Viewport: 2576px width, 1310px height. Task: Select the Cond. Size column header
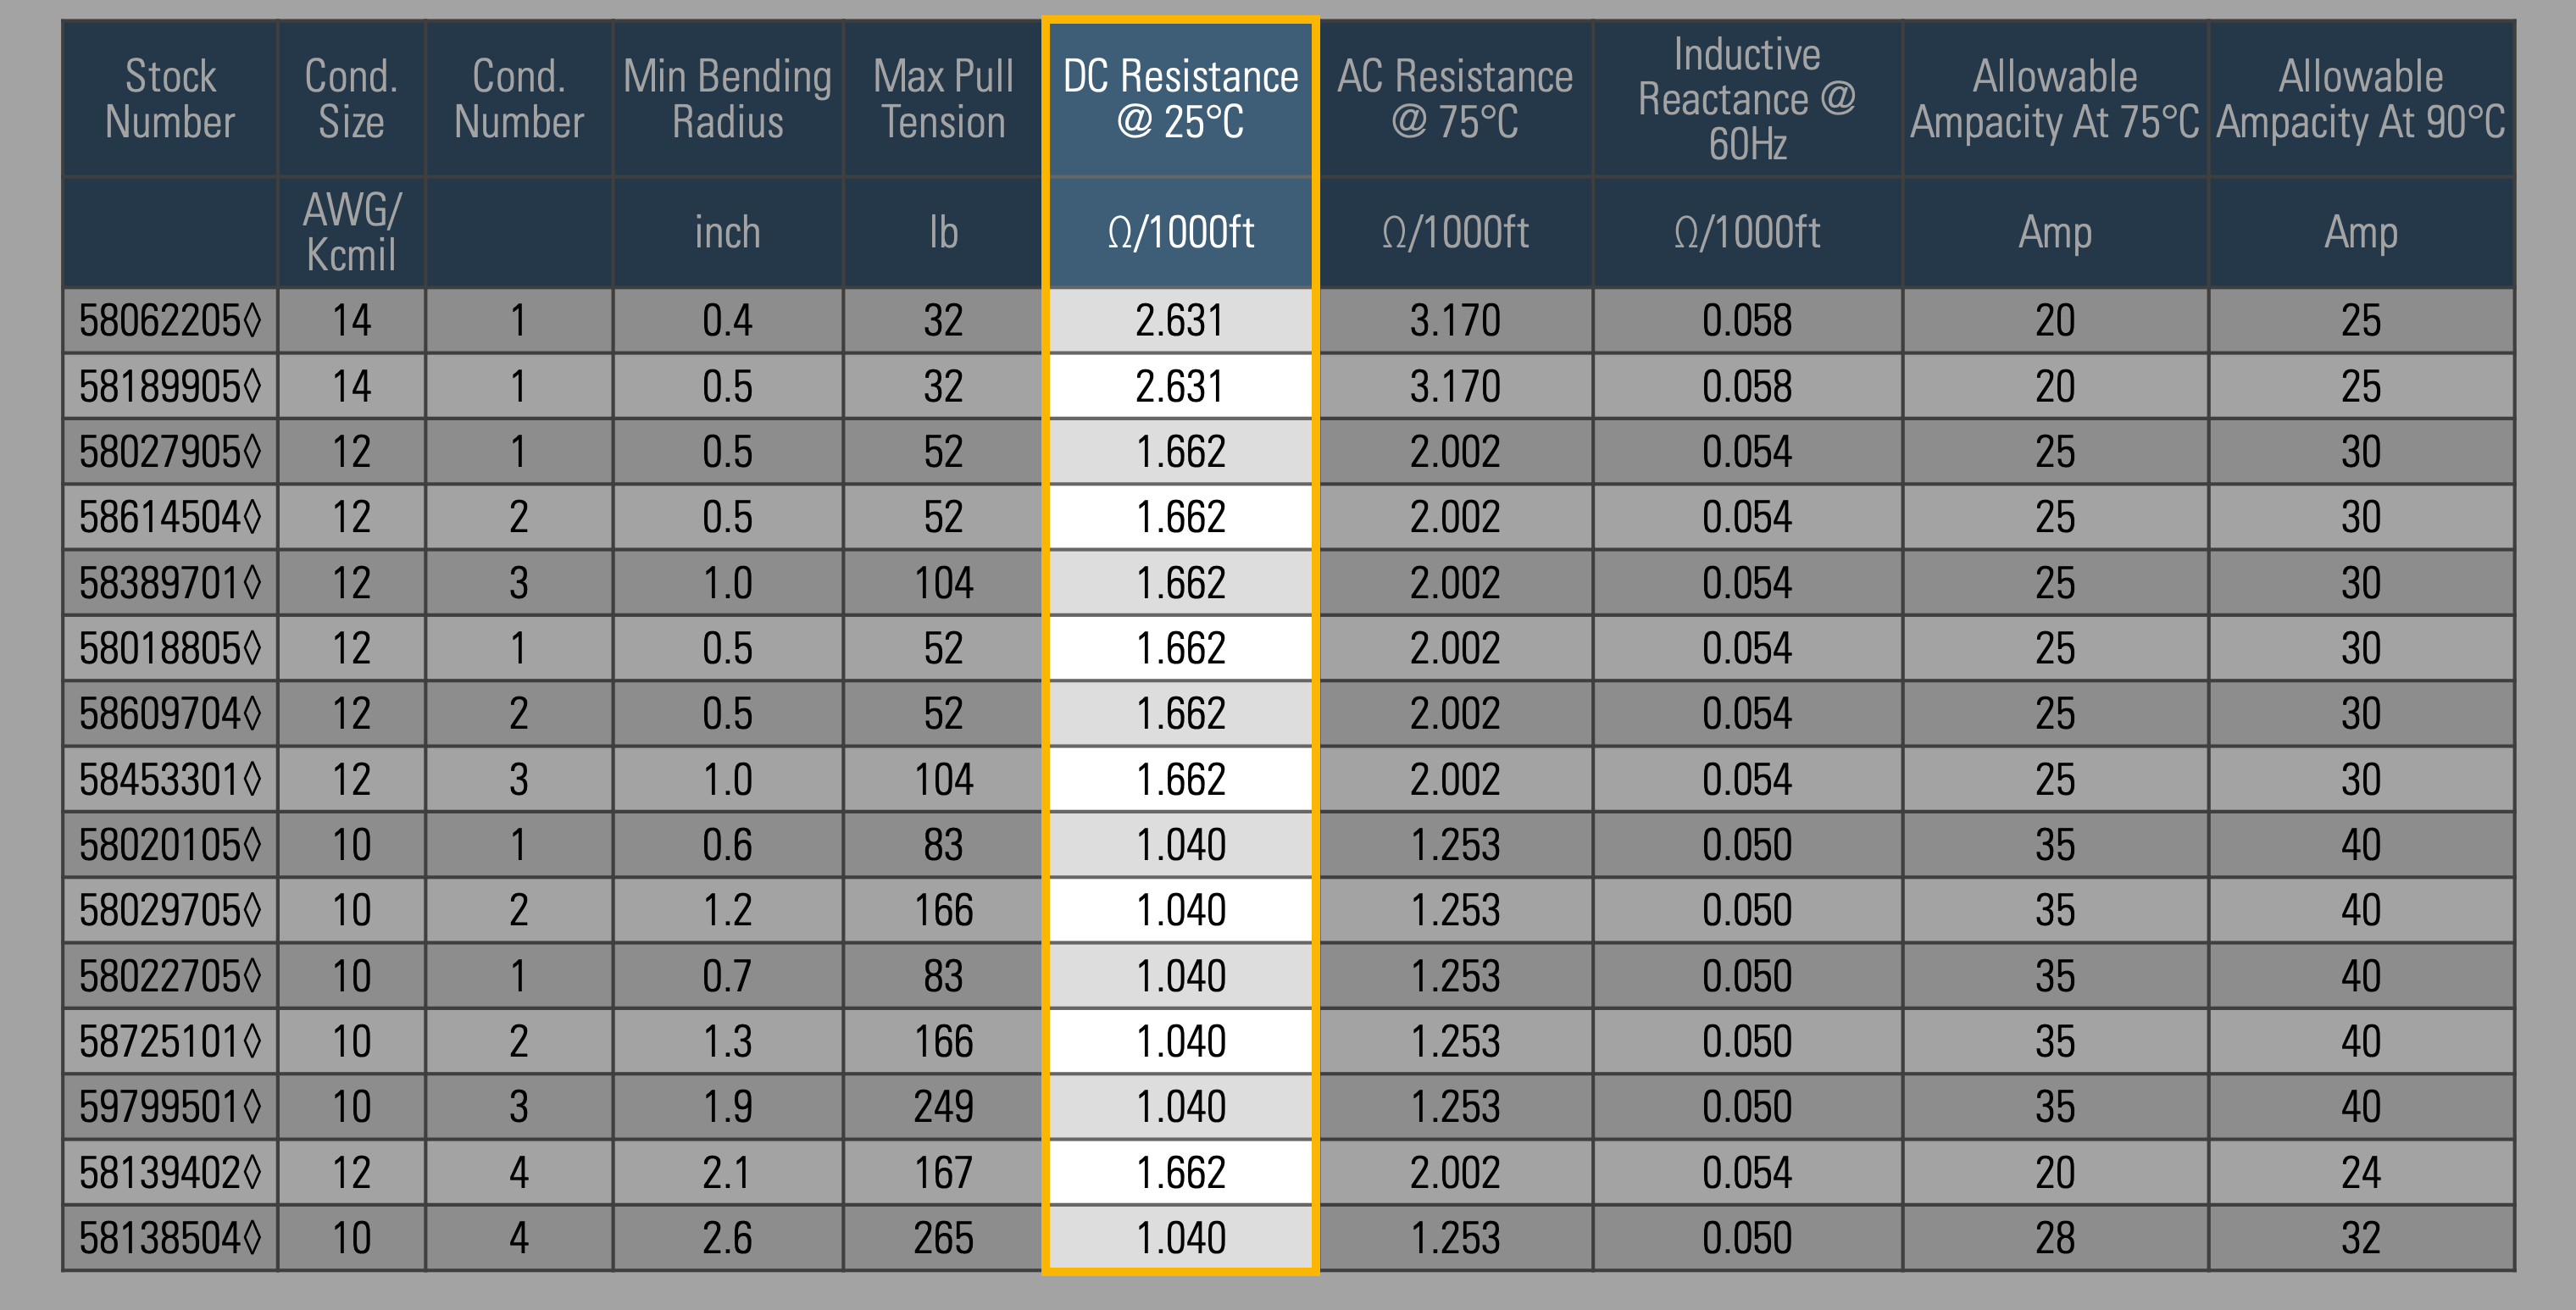pos(351,99)
